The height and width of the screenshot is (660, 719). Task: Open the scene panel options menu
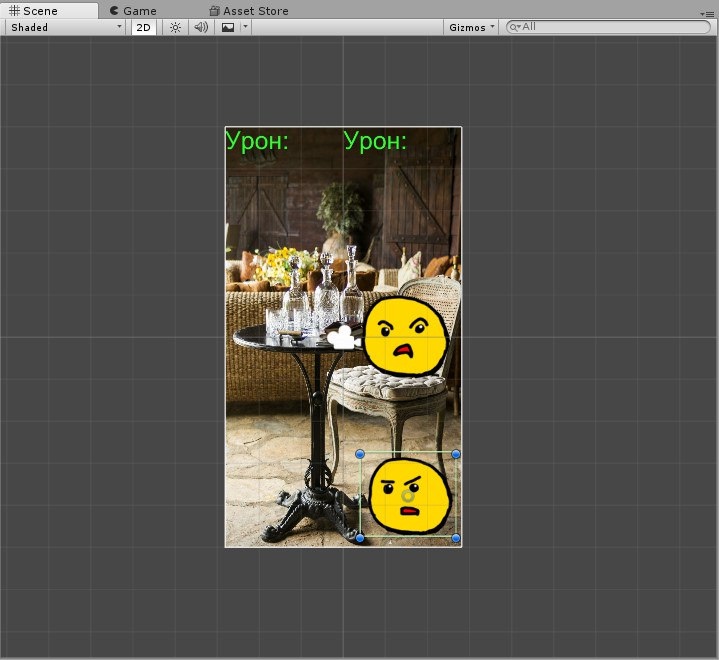708,14
